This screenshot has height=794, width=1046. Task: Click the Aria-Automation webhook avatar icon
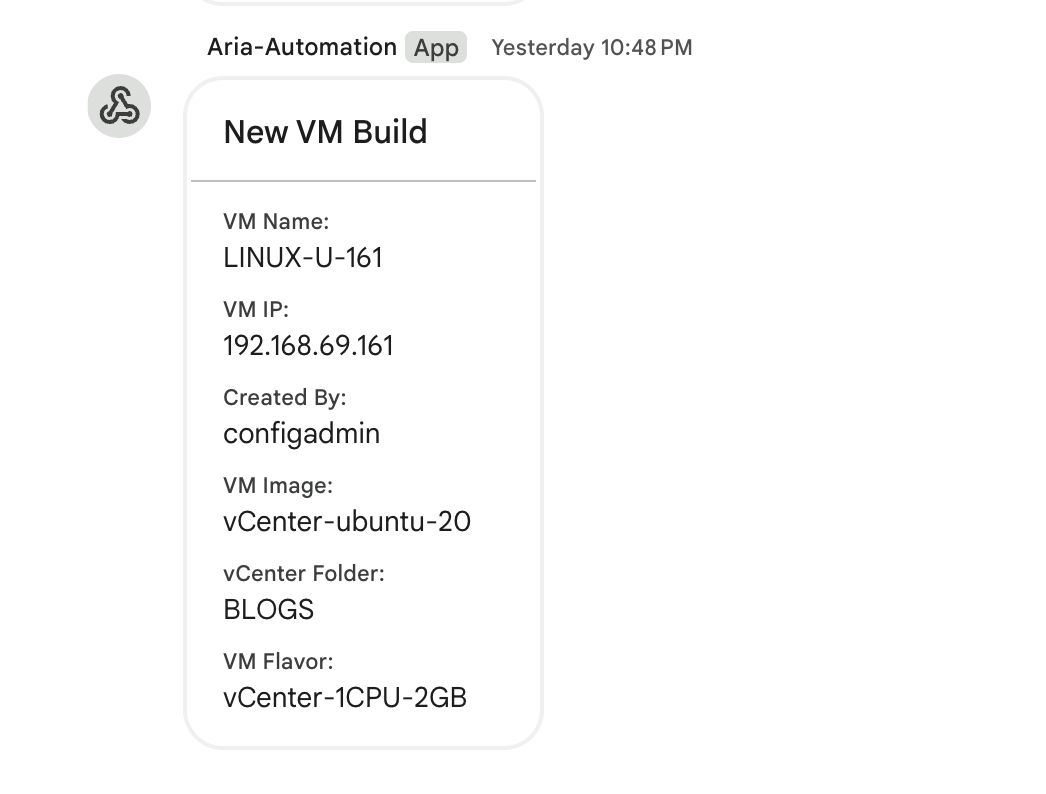click(x=119, y=106)
